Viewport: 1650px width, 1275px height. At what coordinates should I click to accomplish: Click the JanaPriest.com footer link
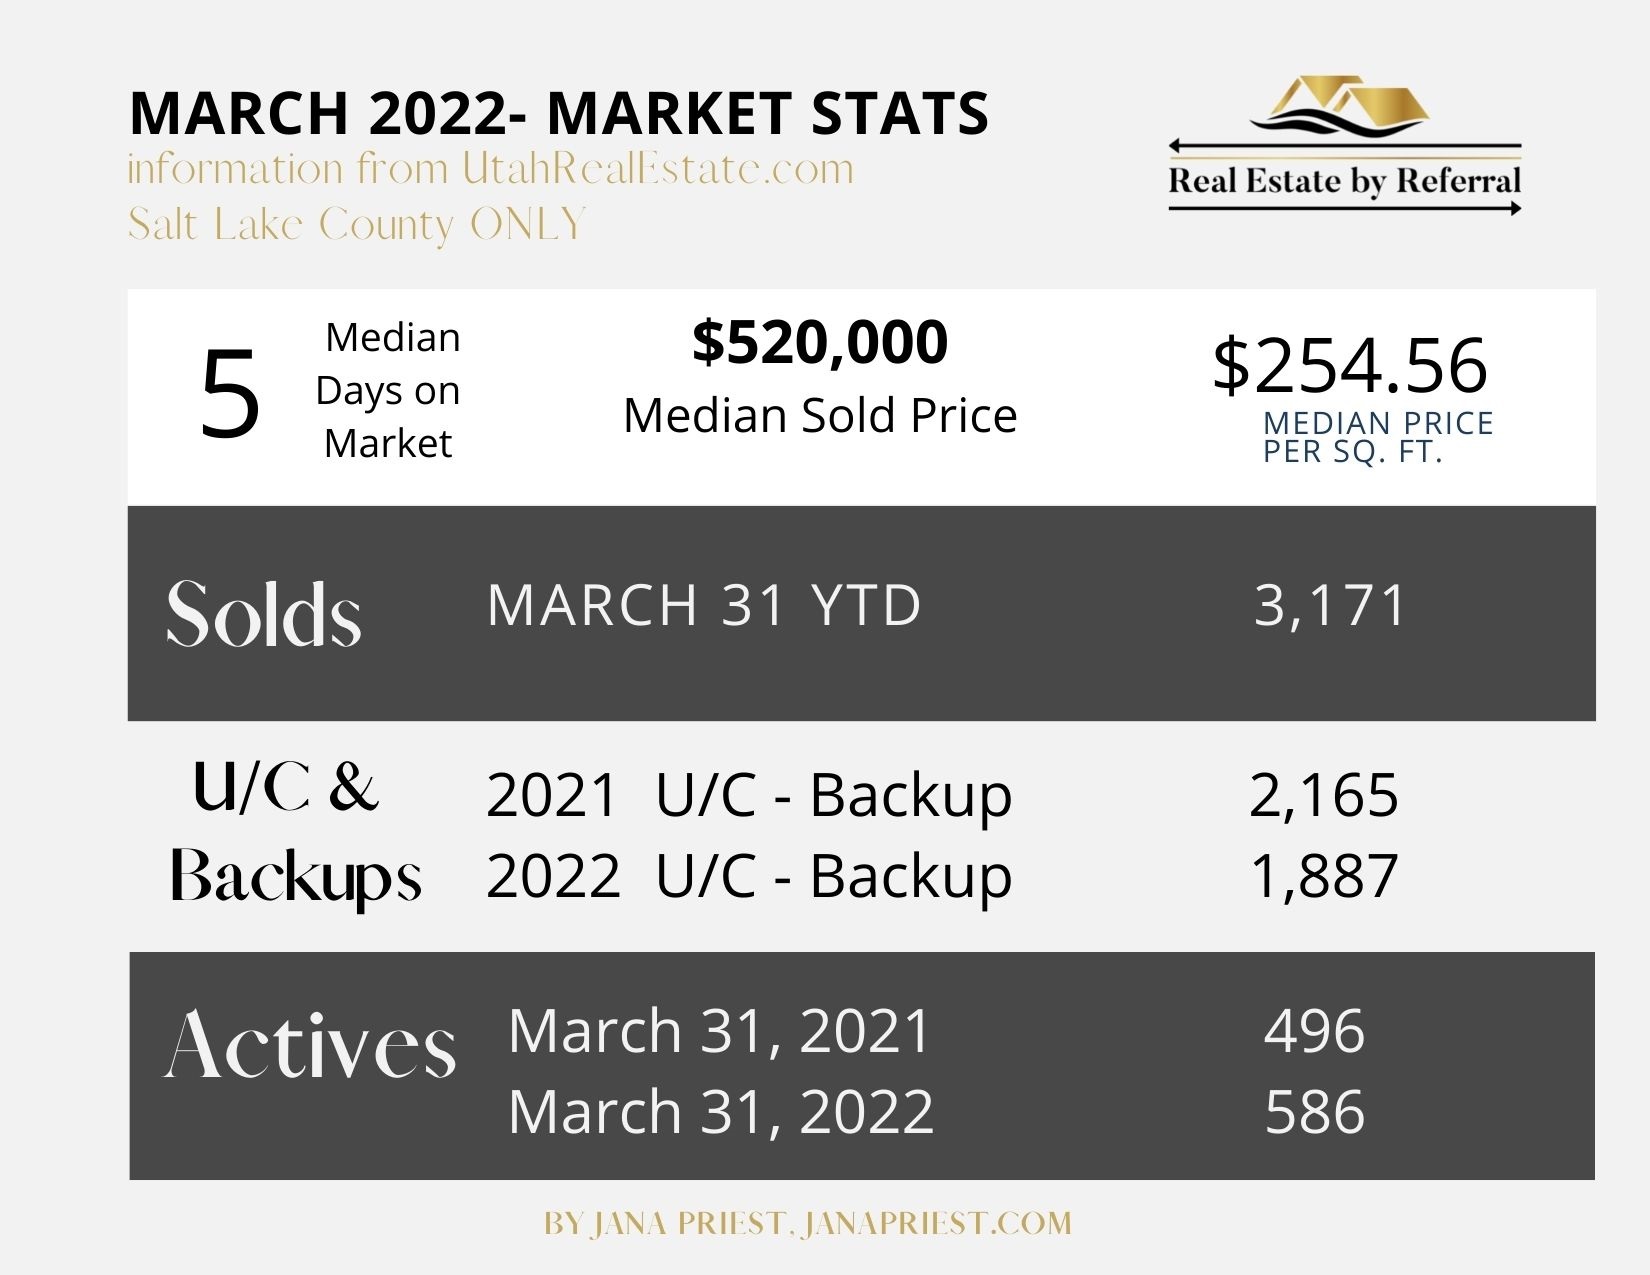(x=937, y=1223)
